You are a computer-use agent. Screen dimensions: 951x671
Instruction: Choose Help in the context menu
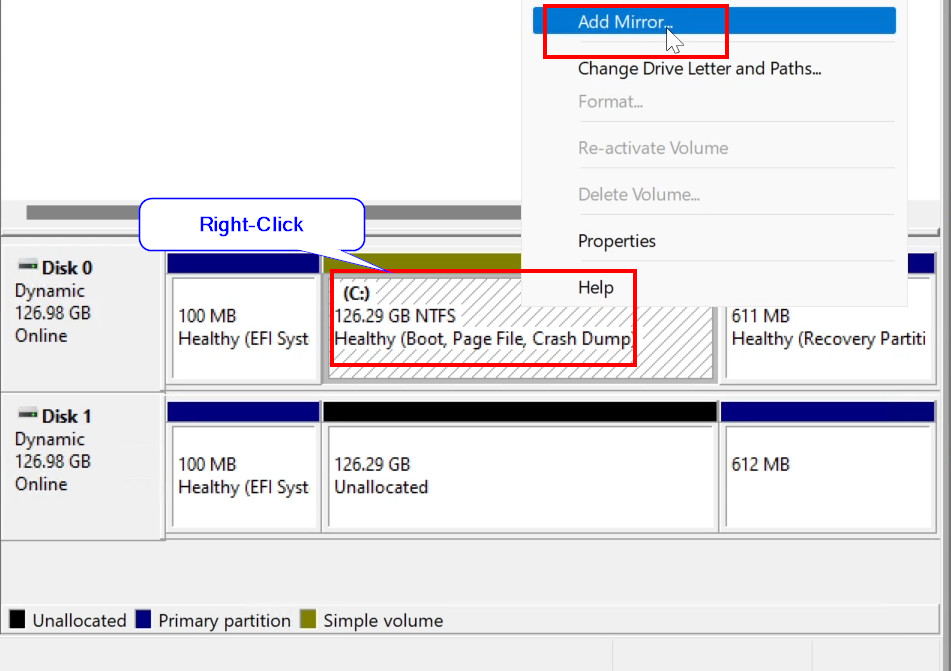point(595,288)
